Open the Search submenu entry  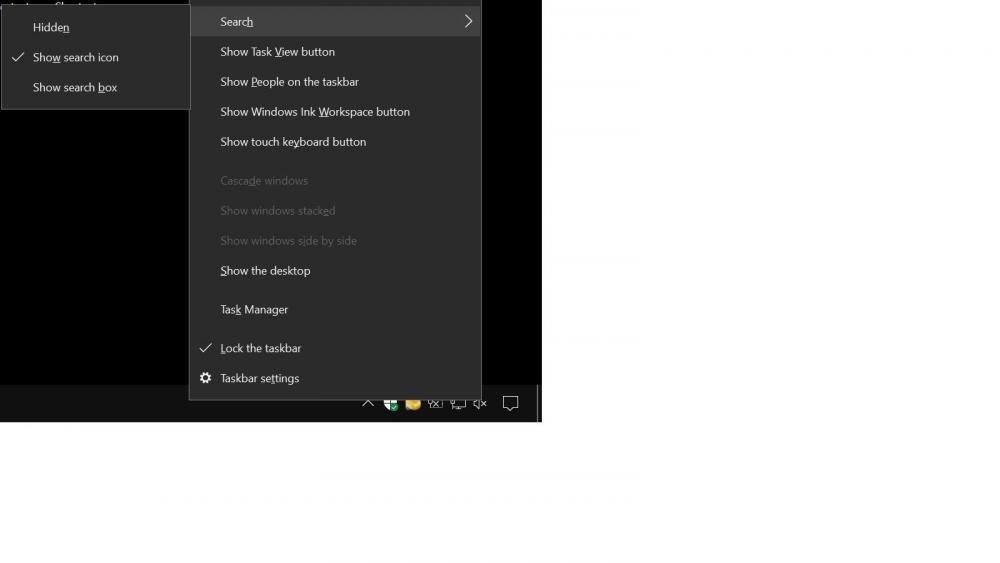coord(335,22)
